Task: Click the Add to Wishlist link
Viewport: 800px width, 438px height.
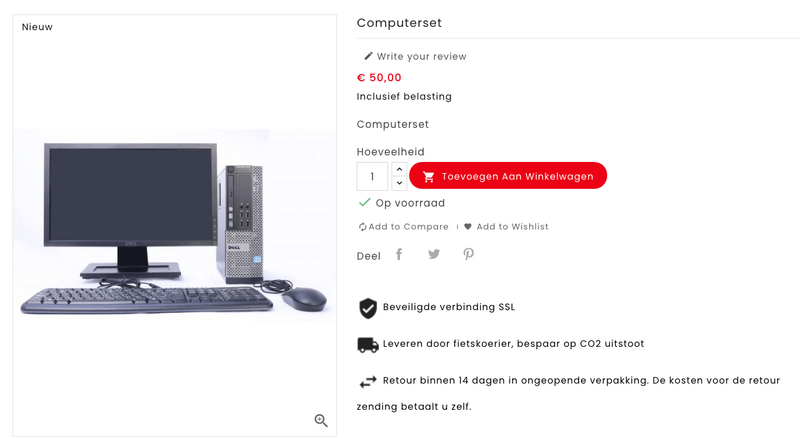Action: click(x=512, y=227)
